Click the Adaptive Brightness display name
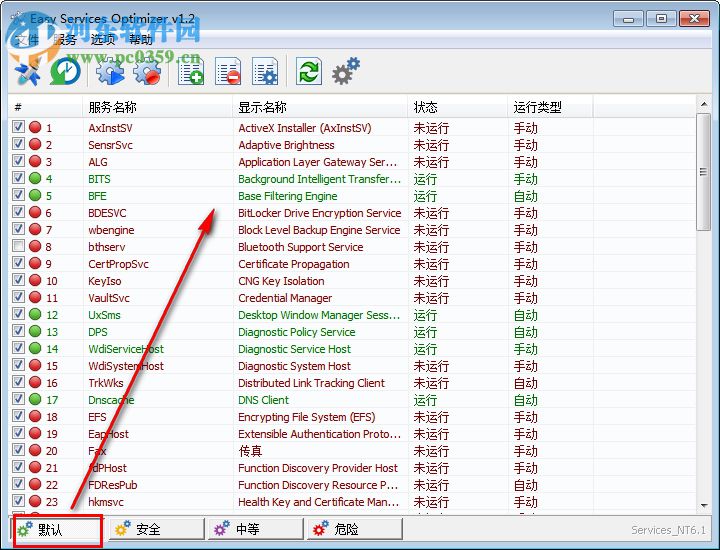Viewport: 720px width, 550px height. point(286,145)
